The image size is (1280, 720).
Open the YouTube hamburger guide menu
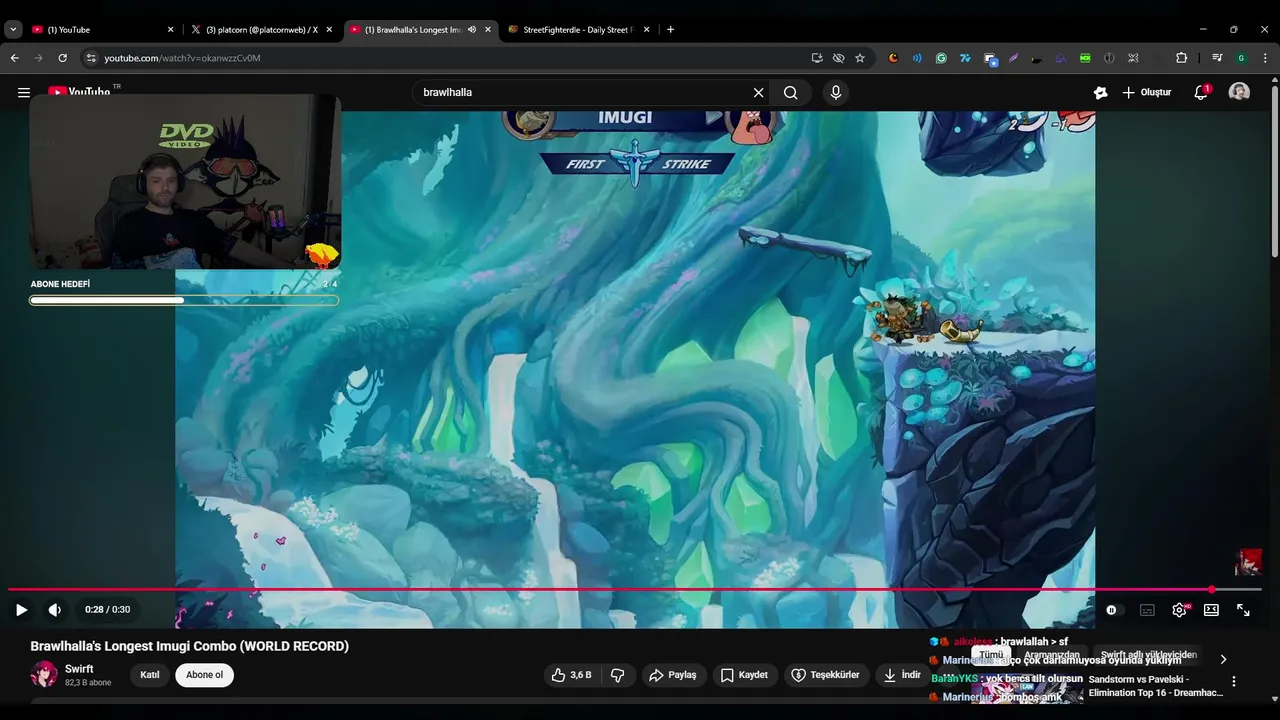tap(24, 93)
